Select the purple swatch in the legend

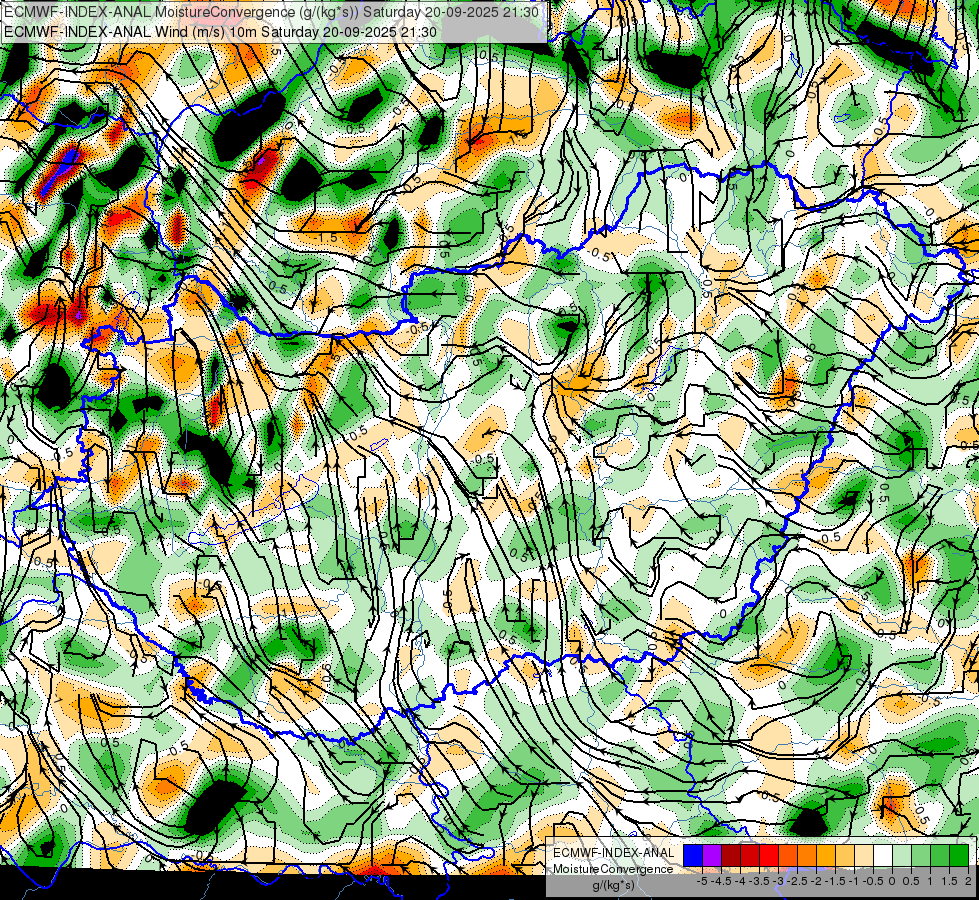(712, 856)
